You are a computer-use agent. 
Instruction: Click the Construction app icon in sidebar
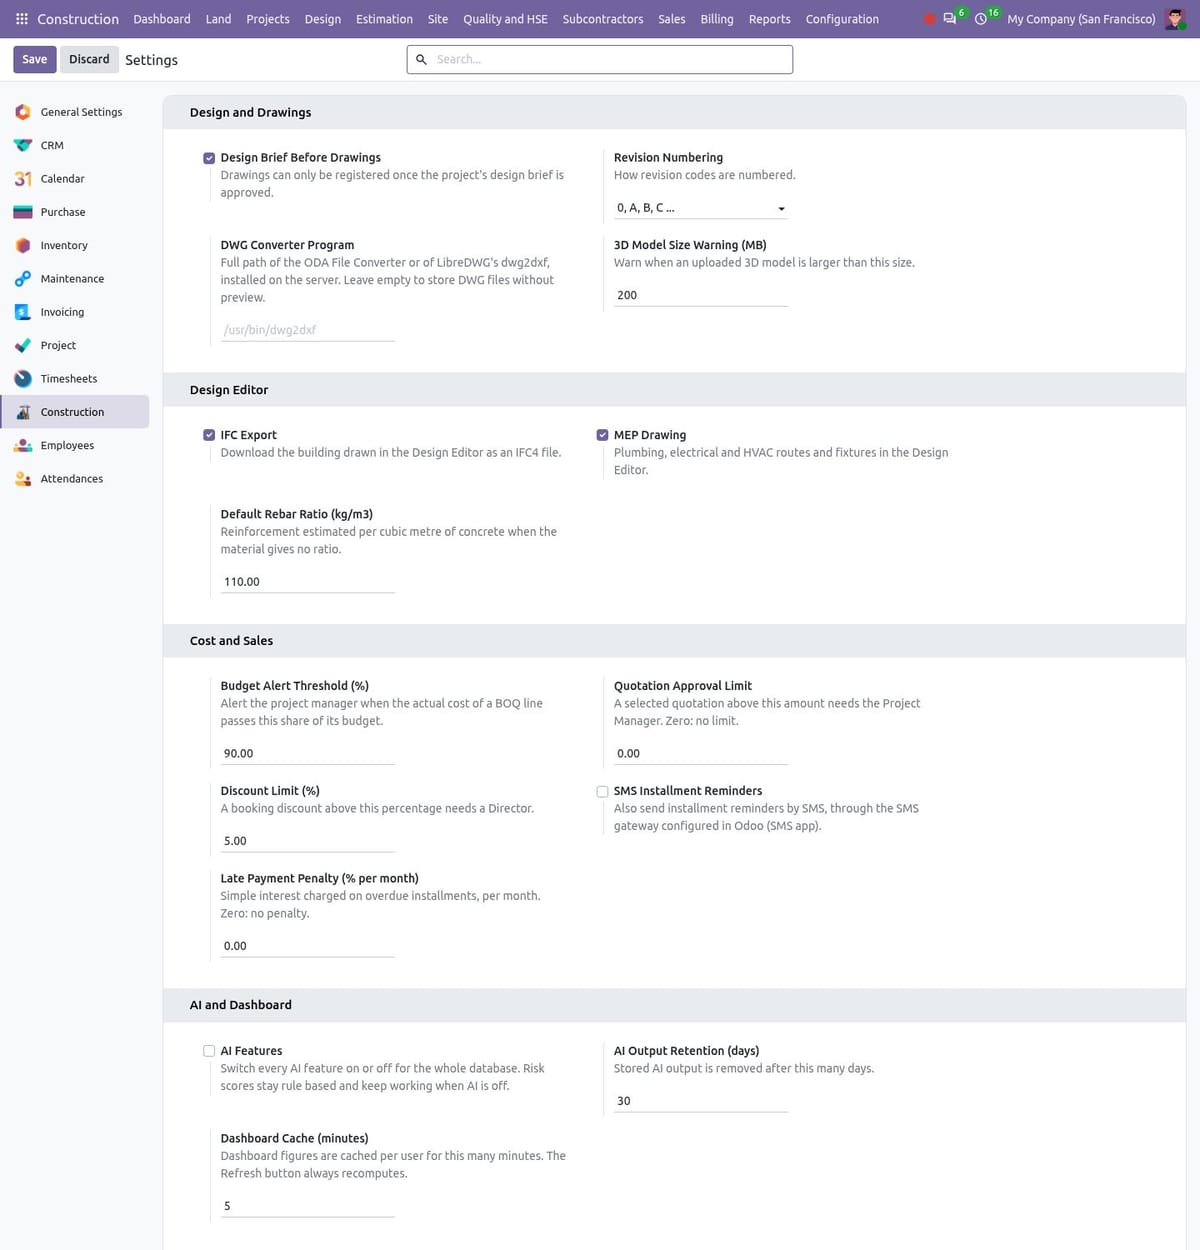click(x=23, y=412)
